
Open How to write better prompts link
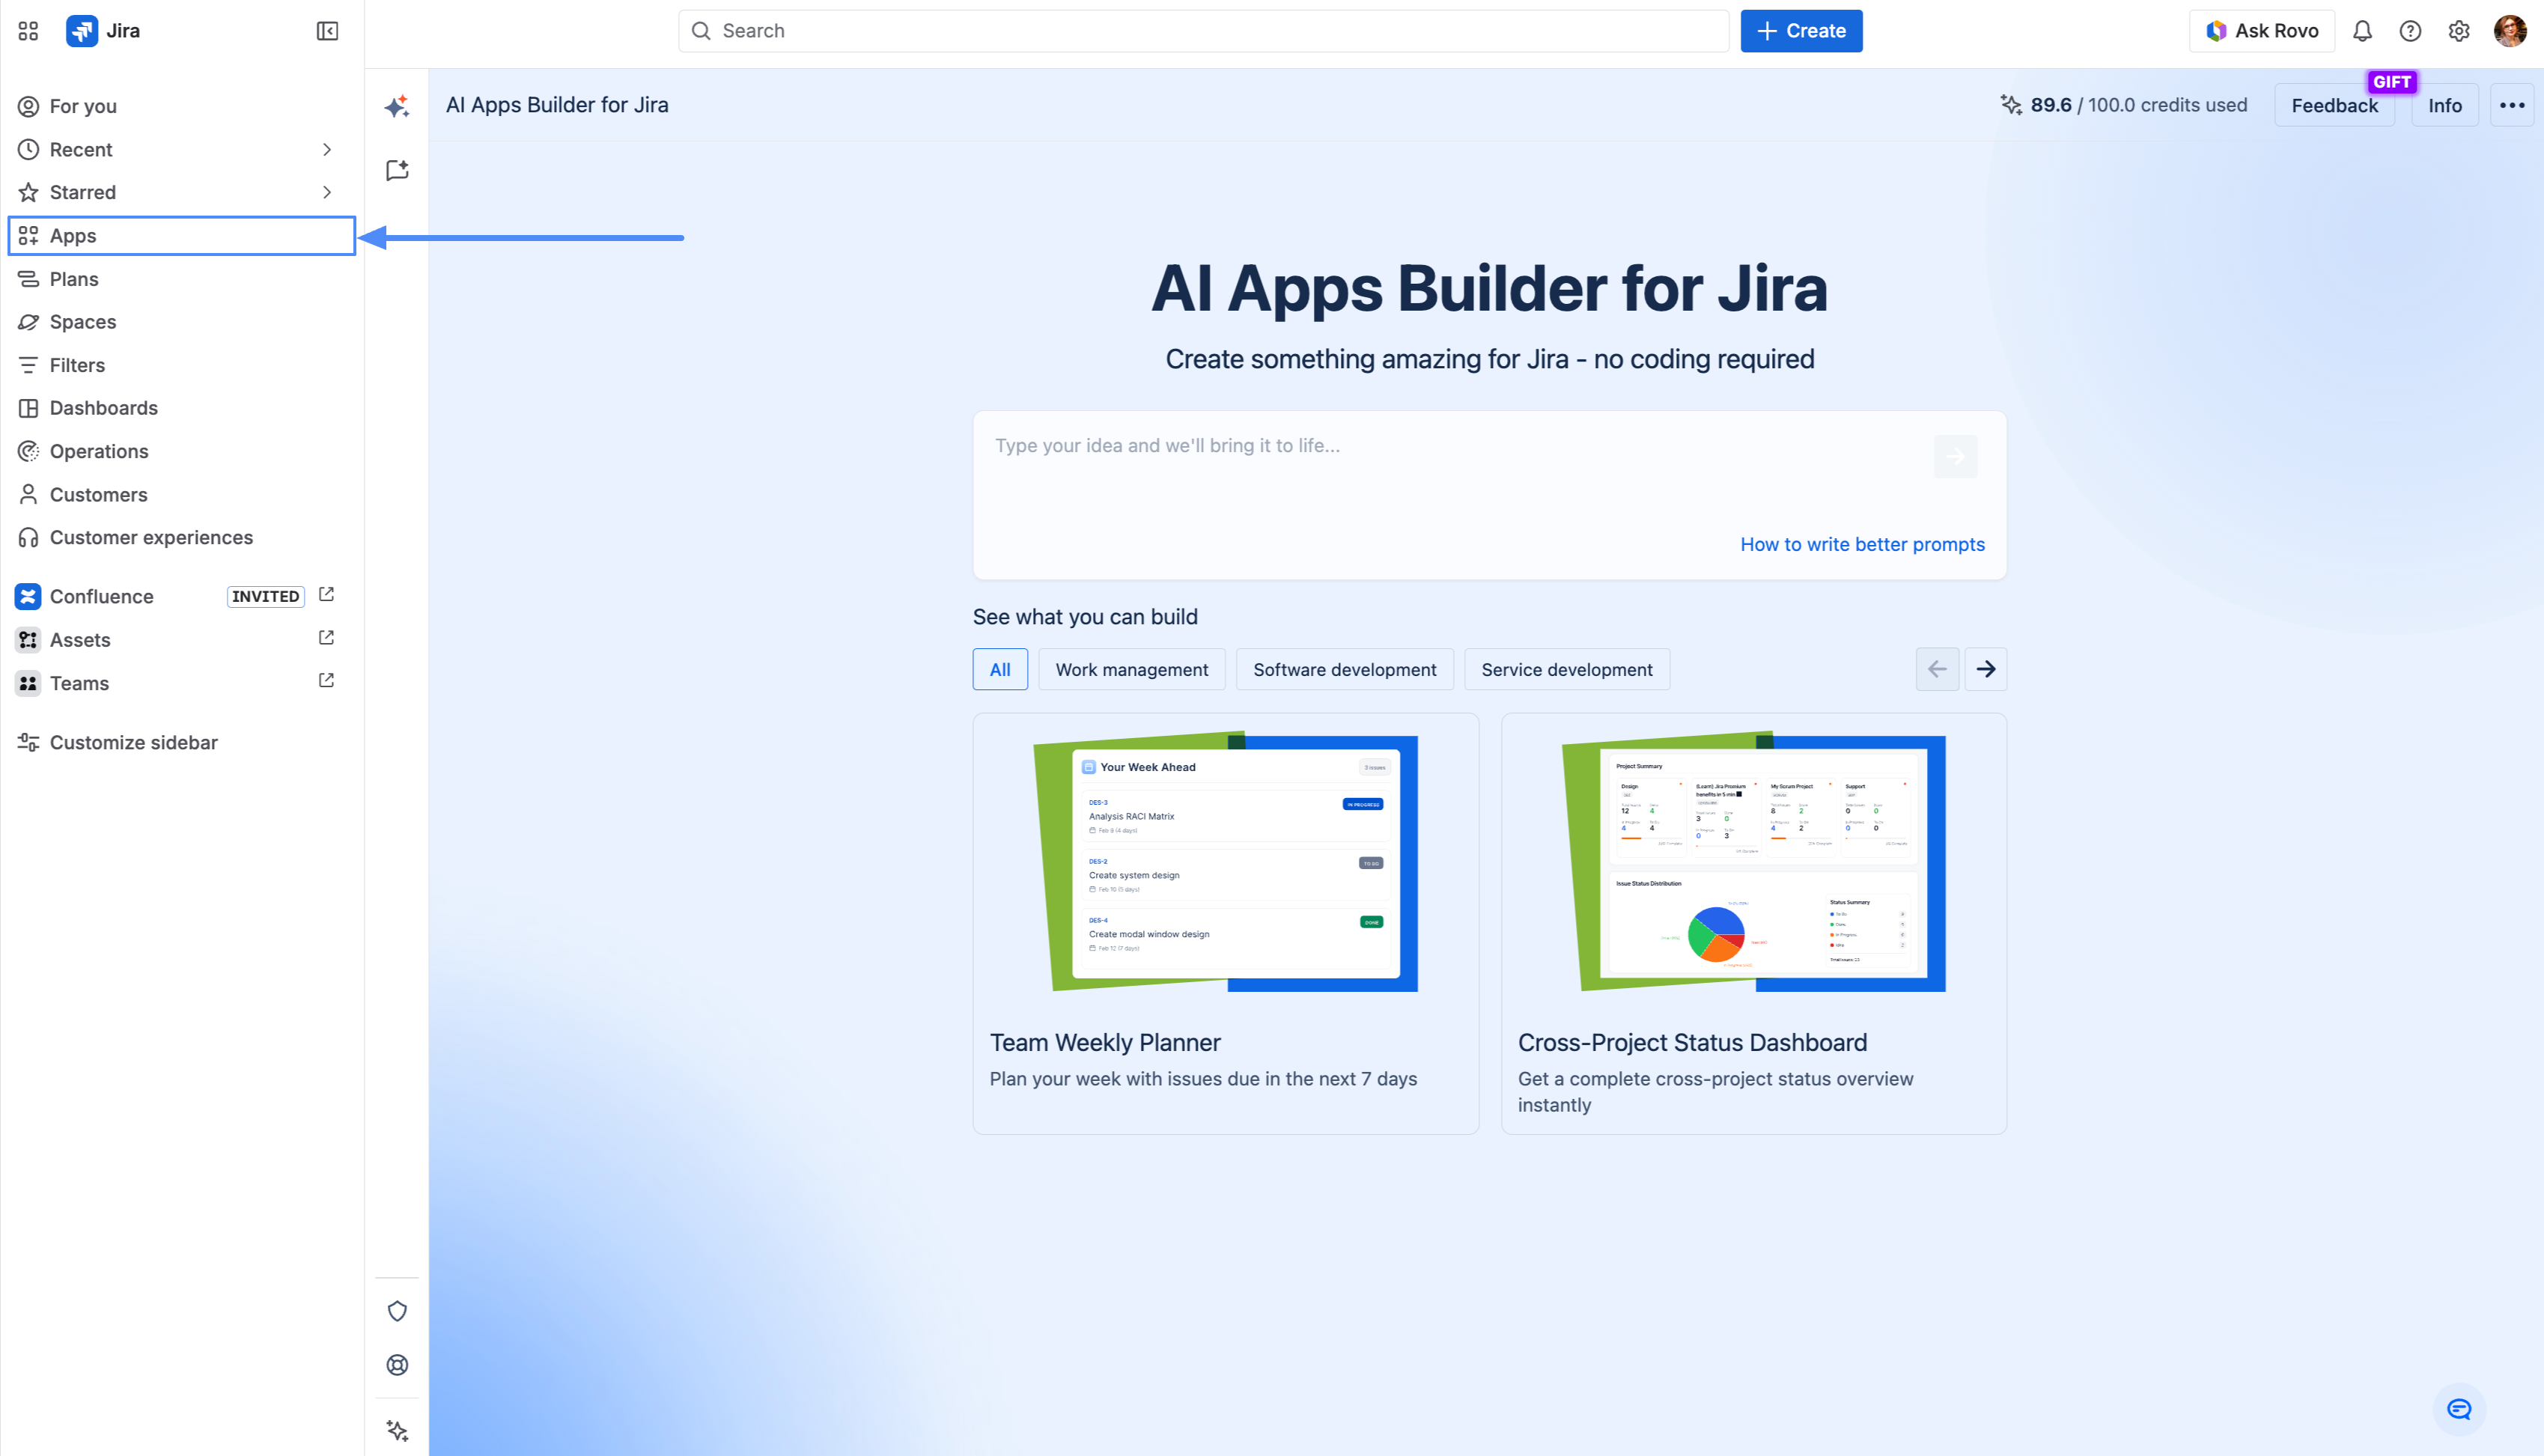tap(1862, 544)
